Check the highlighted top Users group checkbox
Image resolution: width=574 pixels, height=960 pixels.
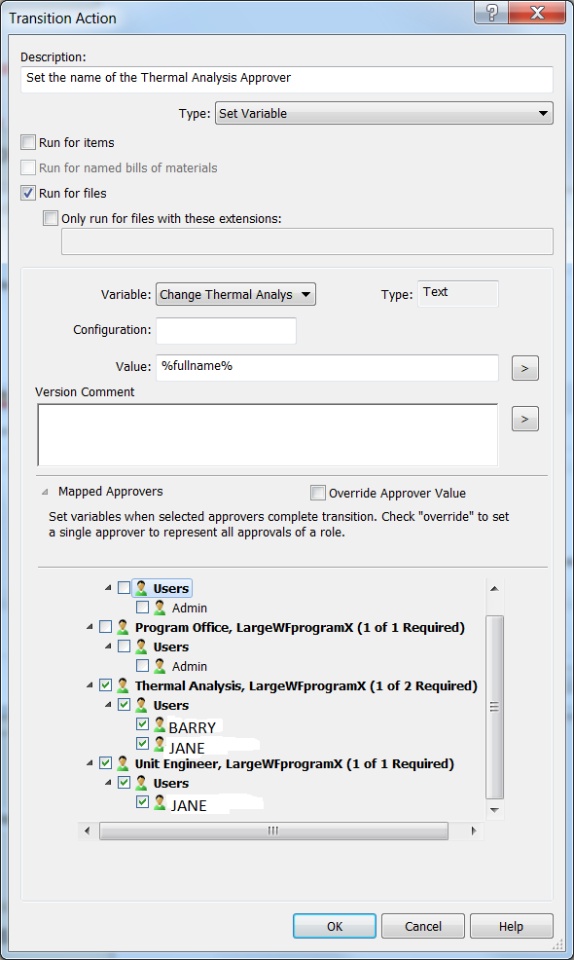(x=124, y=588)
